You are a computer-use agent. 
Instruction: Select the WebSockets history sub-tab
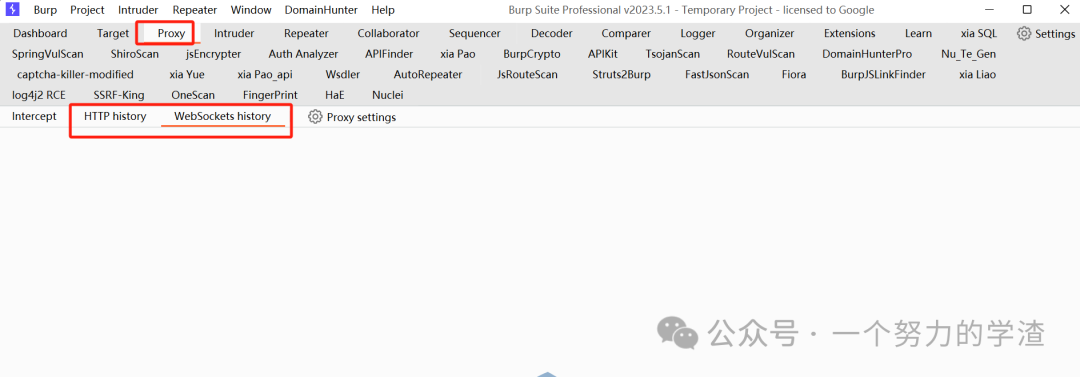[222, 116]
